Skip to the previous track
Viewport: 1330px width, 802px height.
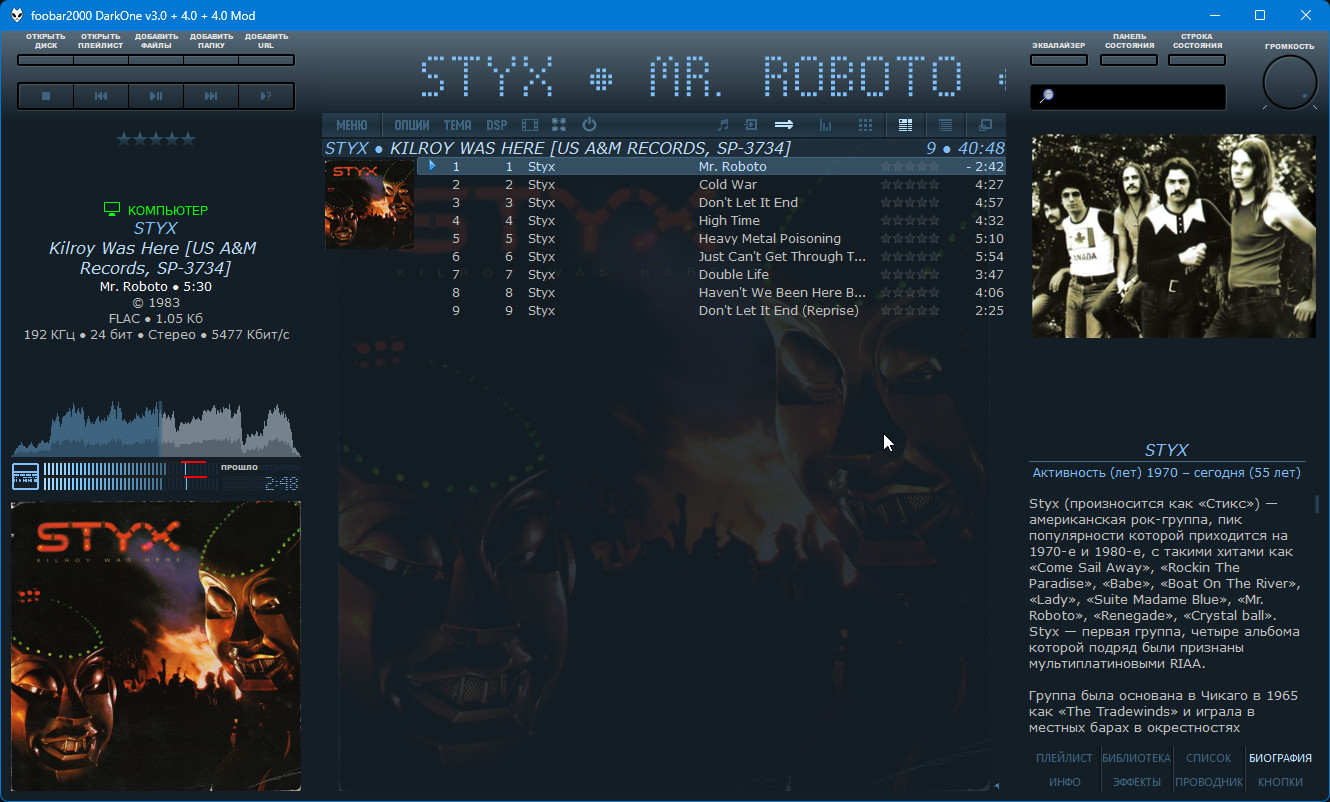(x=101, y=96)
